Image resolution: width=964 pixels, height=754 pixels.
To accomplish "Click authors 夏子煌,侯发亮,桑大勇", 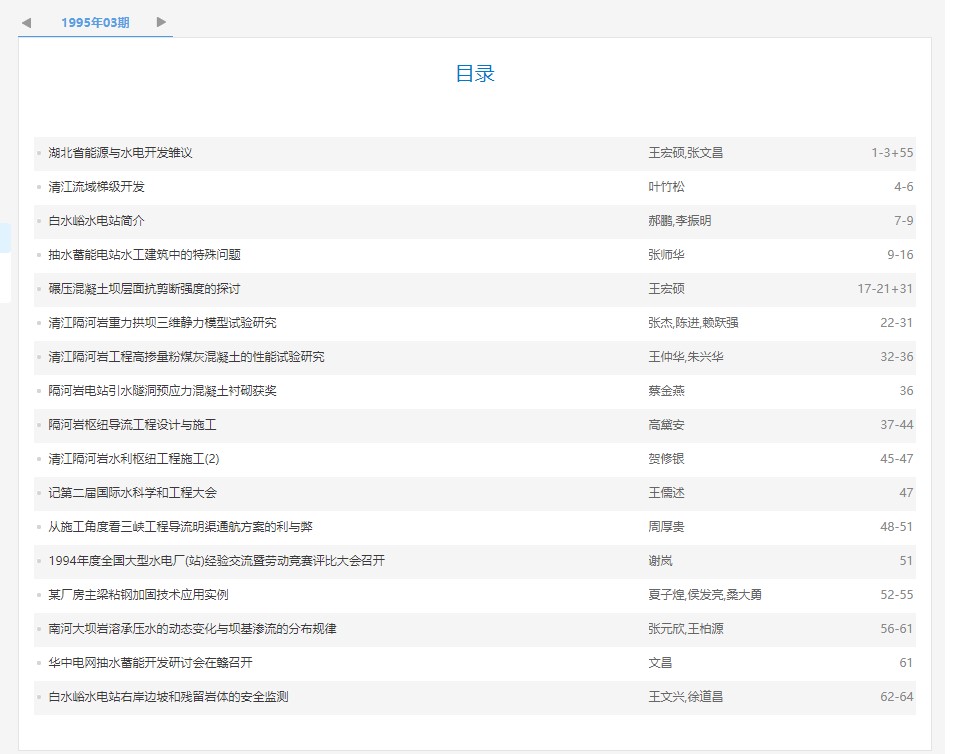I will click(x=705, y=595).
